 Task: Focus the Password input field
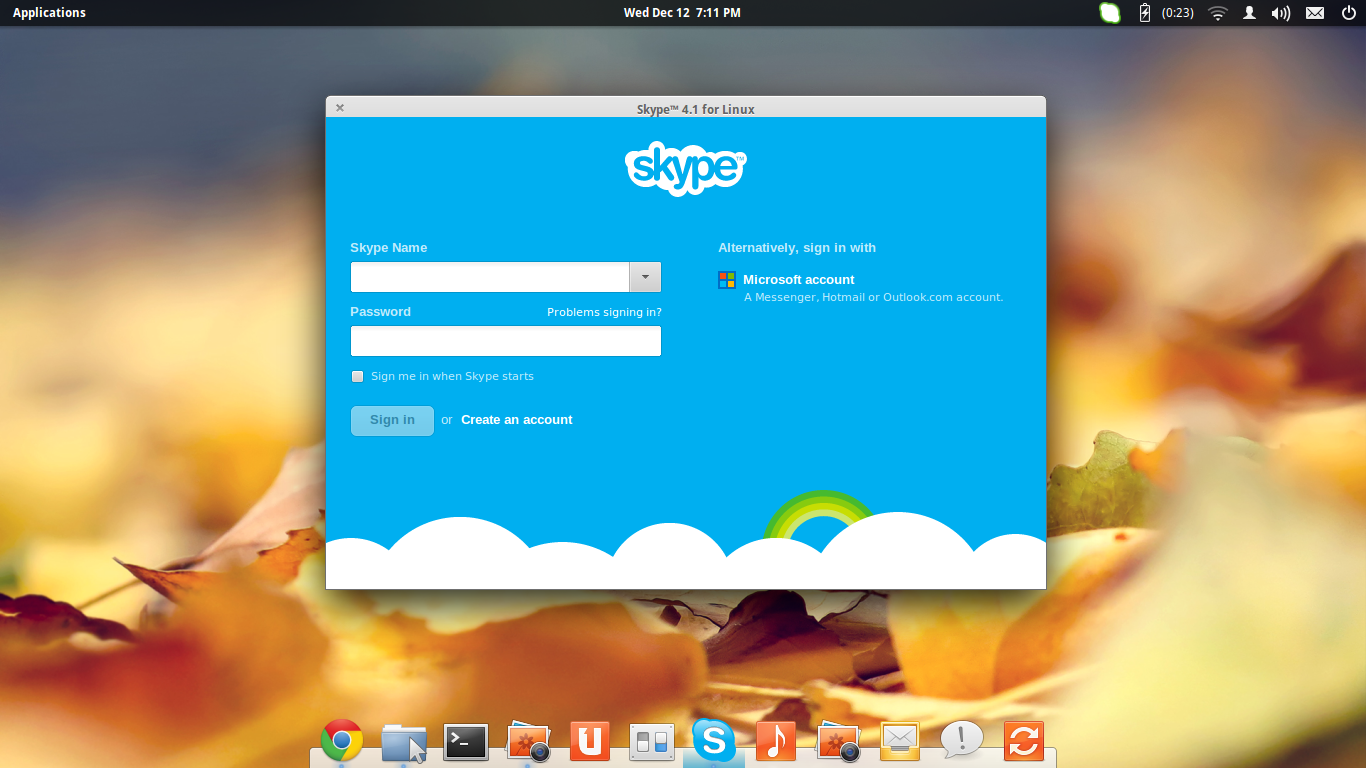[x=506, y=341]
